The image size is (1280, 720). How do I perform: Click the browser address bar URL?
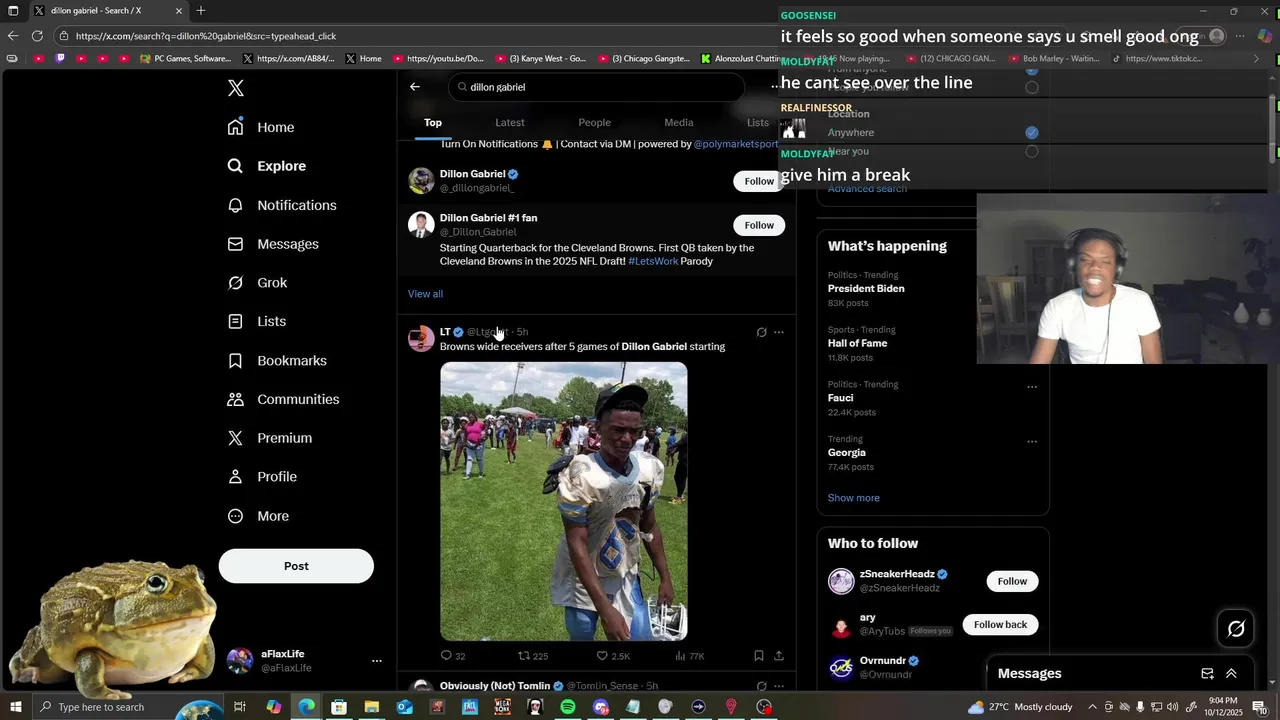206,36
